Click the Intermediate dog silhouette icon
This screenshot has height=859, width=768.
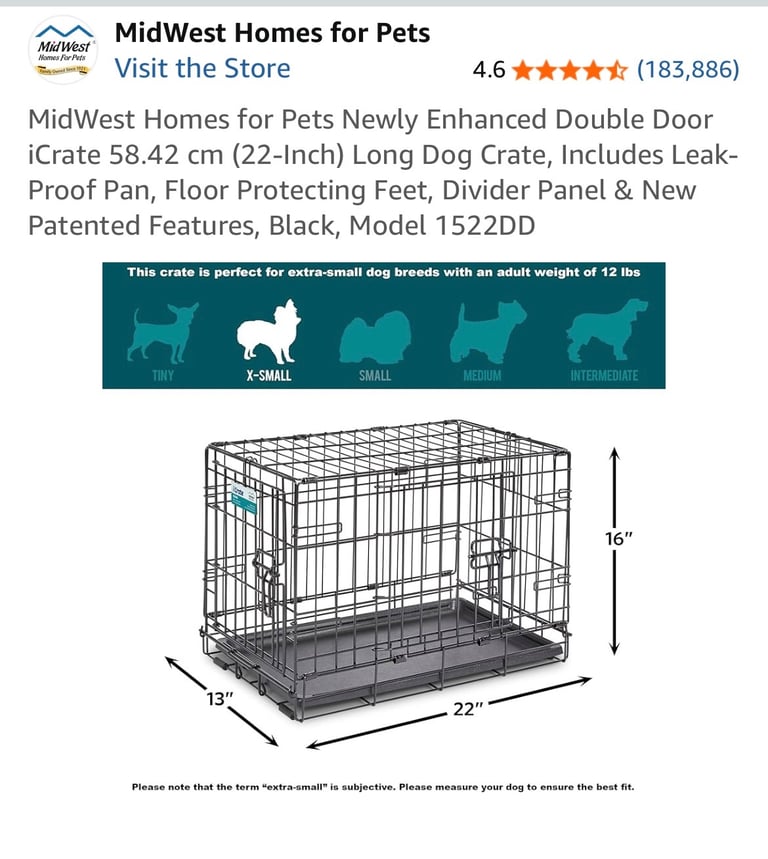pyautogui.click(x=606, y=330)
